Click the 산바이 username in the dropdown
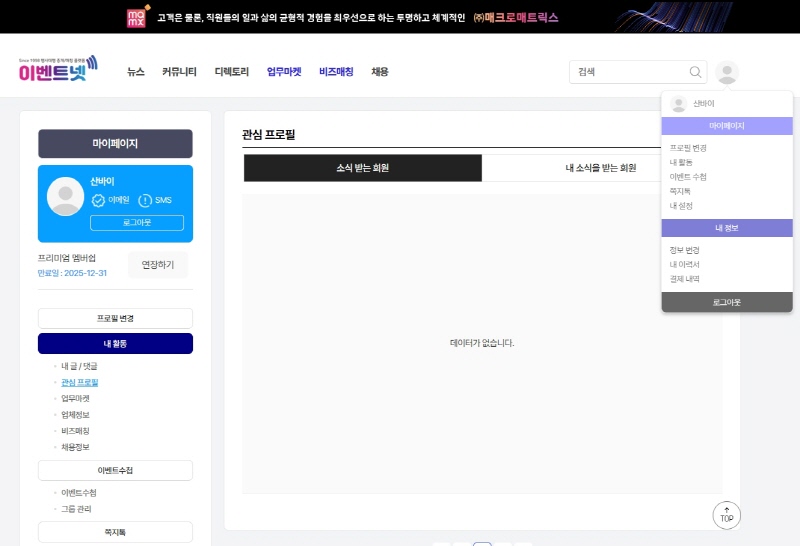 704,104
